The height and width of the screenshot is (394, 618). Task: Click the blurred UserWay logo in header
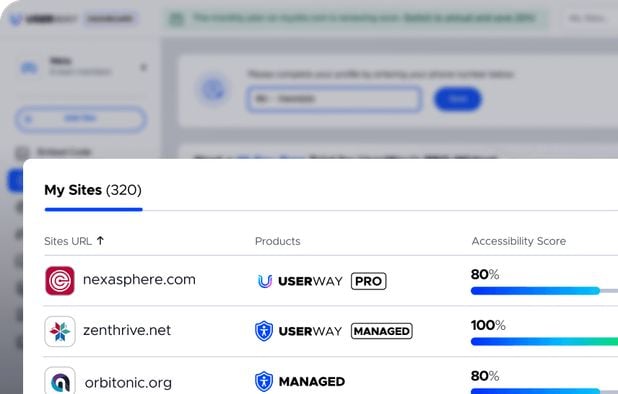tap(44, 19)
